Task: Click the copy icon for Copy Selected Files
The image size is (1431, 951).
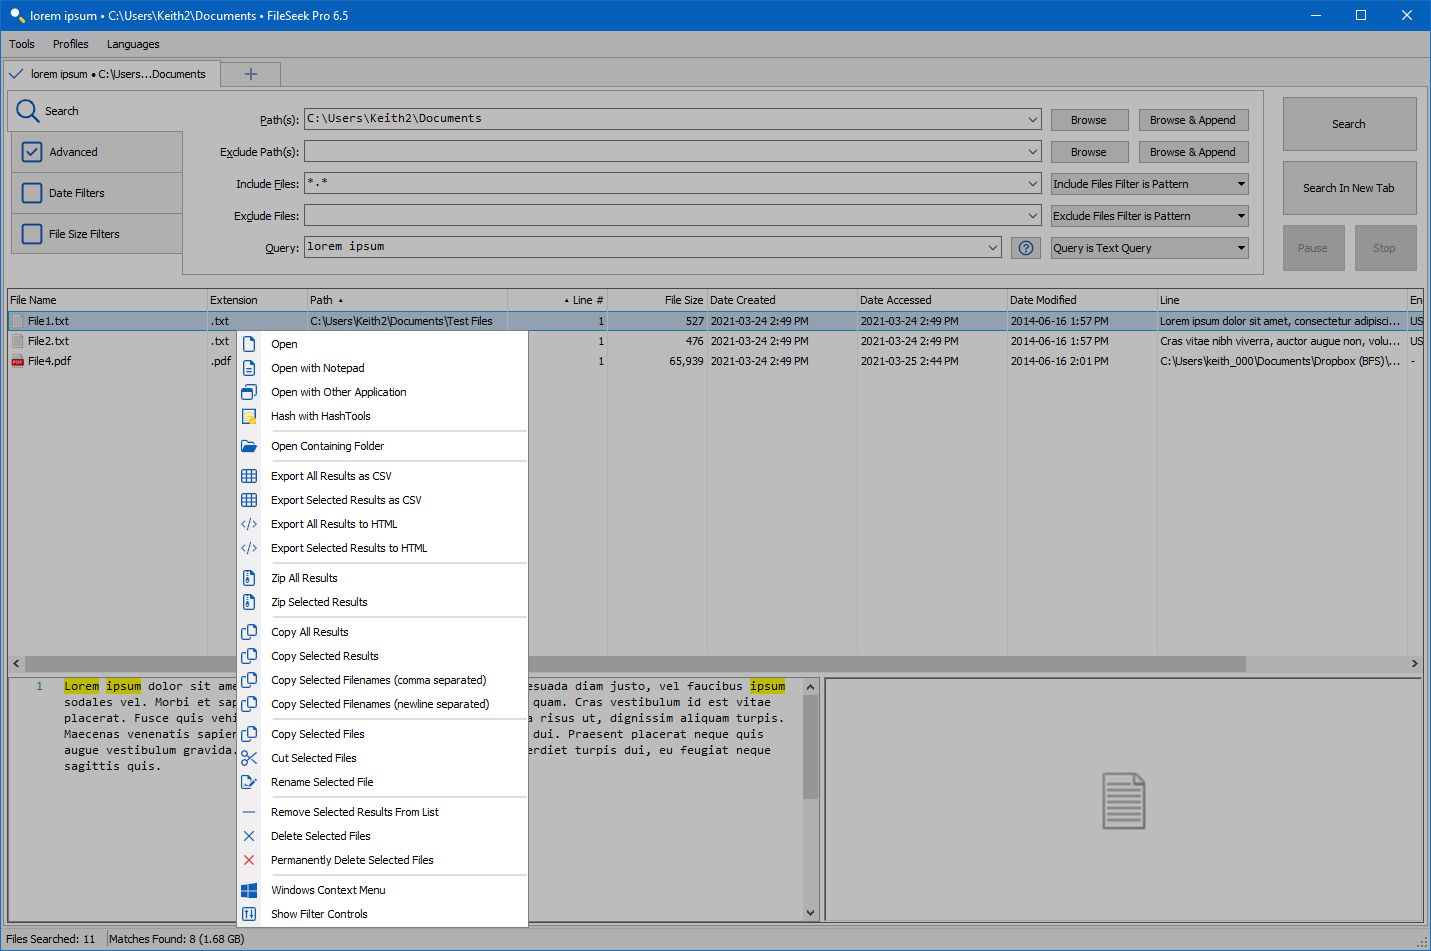Action: pyautogui.click(x=249, y=734)
